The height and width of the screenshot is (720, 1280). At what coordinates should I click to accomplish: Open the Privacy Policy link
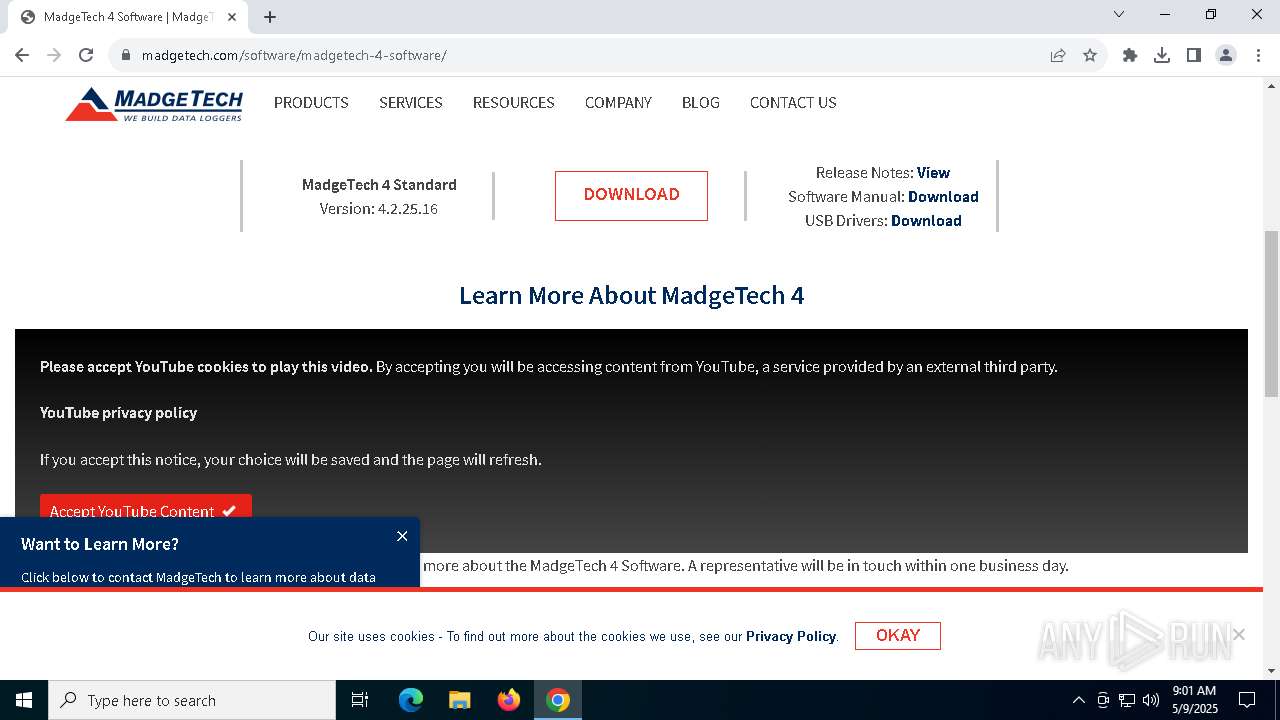tap(791, 636)
